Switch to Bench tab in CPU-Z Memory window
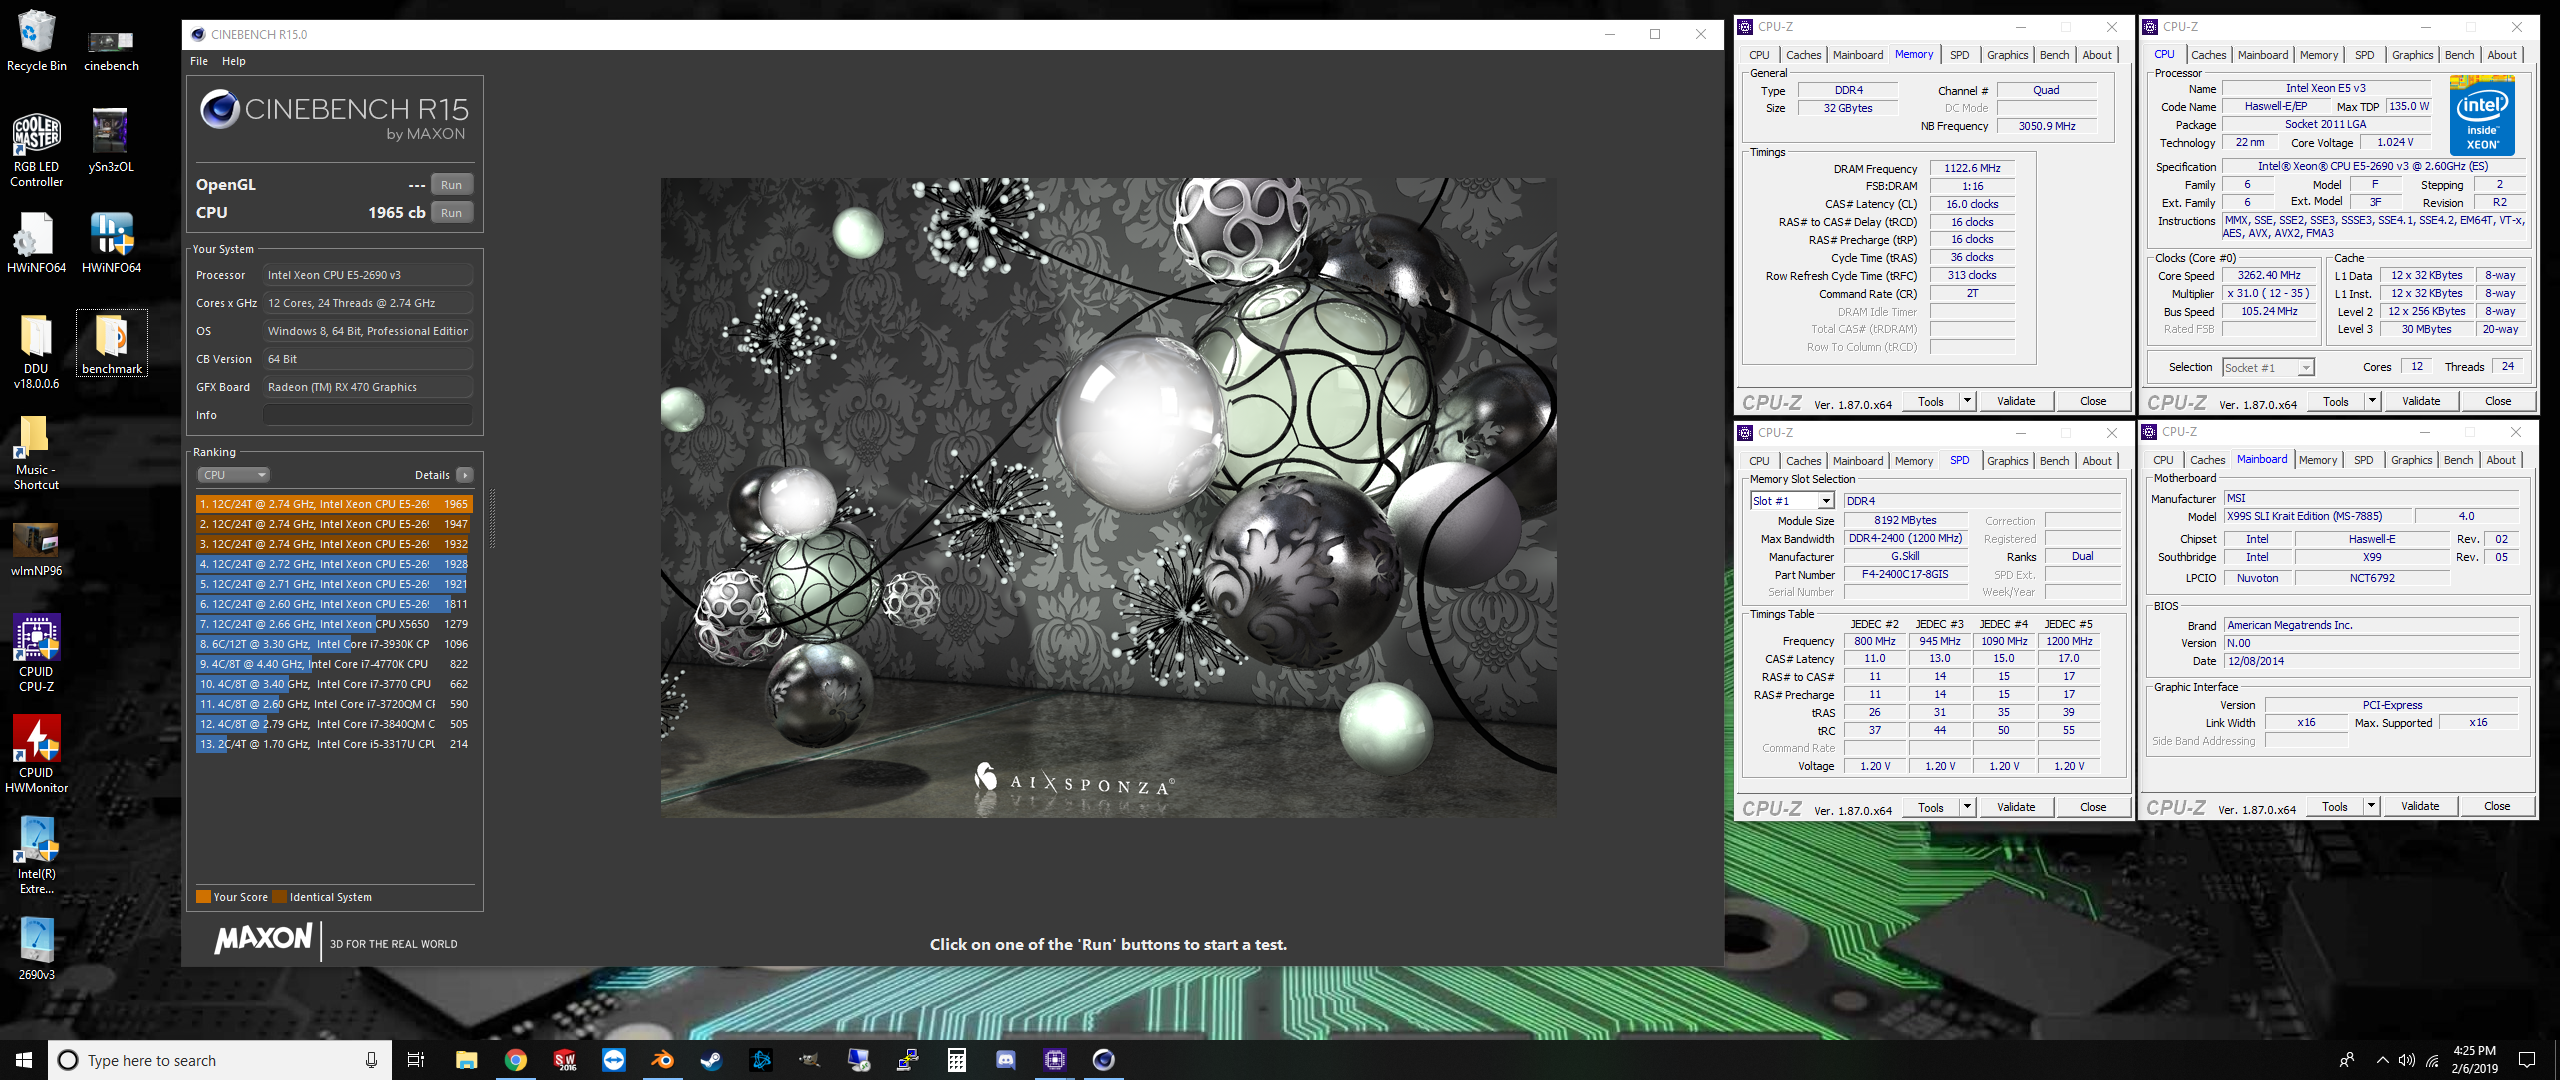2560x1080 pixels. pyautogui.click(x=2054, y=55)
